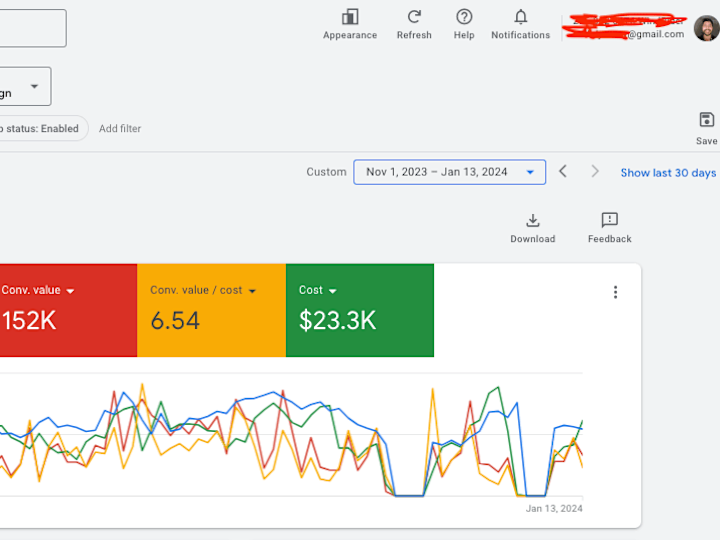Click the Jan 13, 2024 axis label
The width and height of the screenshot is (720, 540).
click(554, 508)
